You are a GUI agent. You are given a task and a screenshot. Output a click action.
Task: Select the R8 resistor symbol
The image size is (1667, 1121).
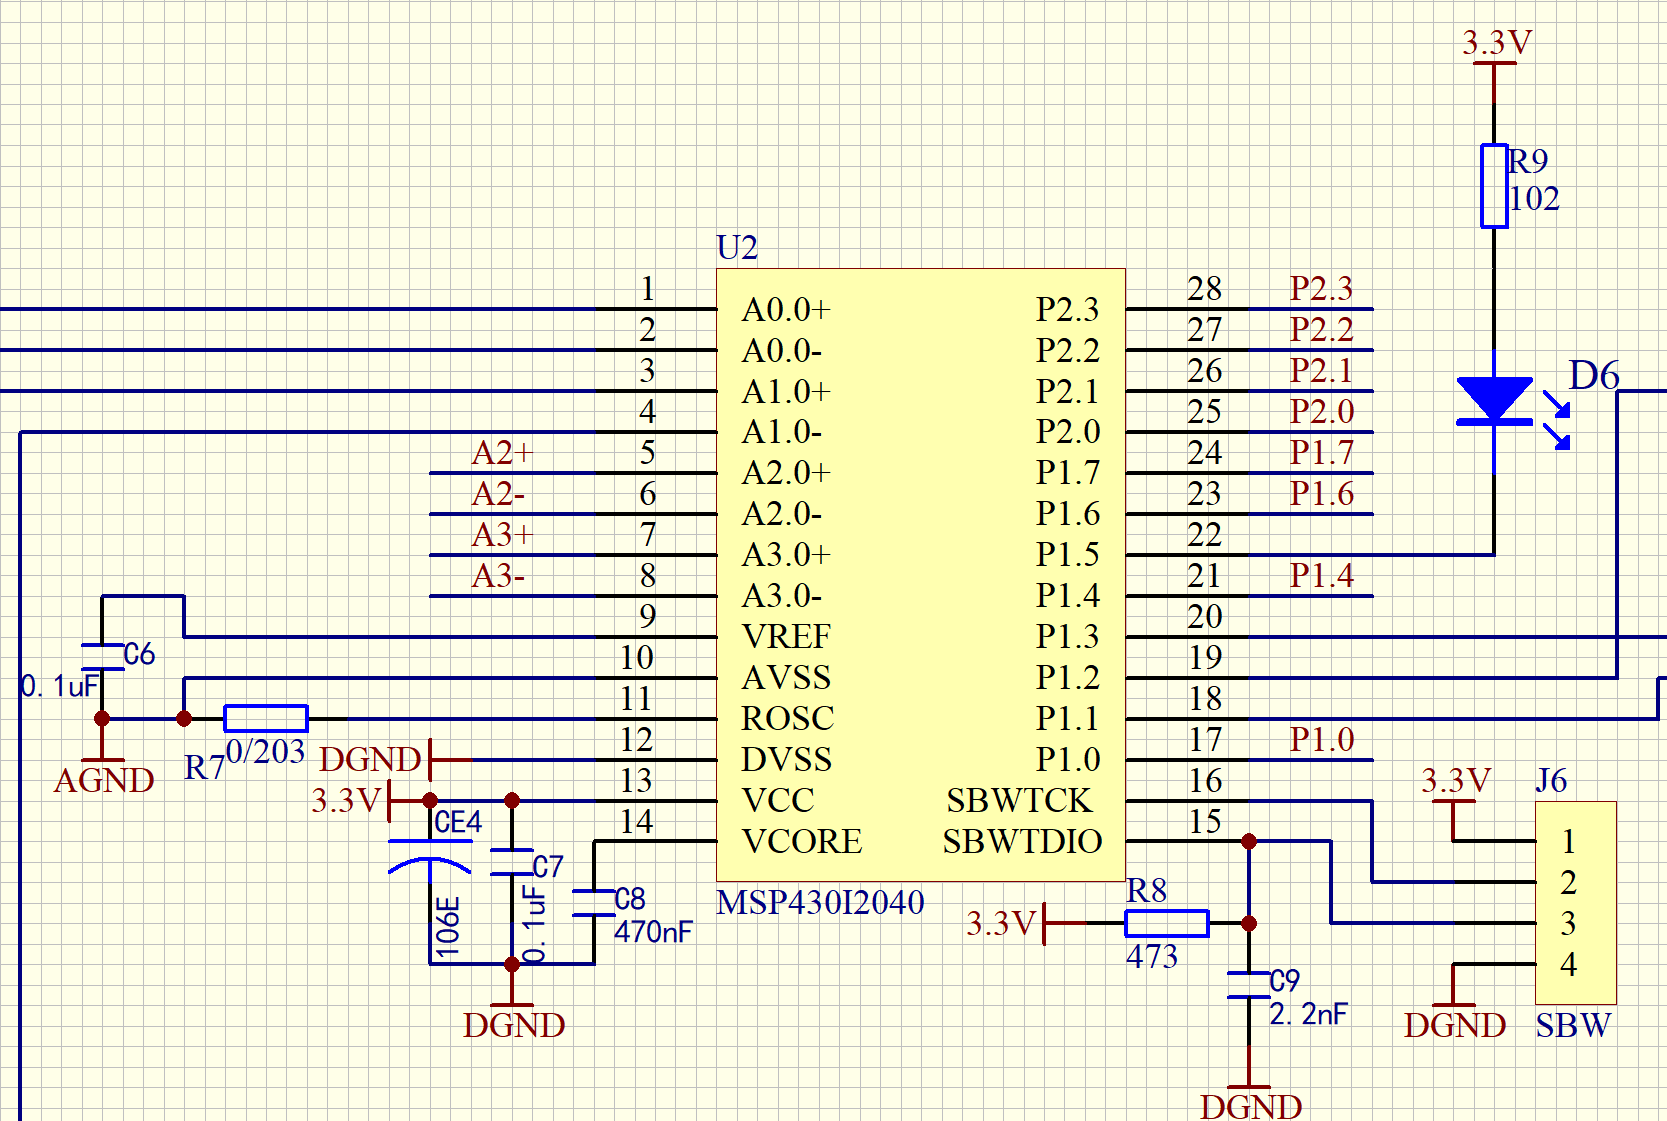pyautogui.click(x=1167, y=923)
